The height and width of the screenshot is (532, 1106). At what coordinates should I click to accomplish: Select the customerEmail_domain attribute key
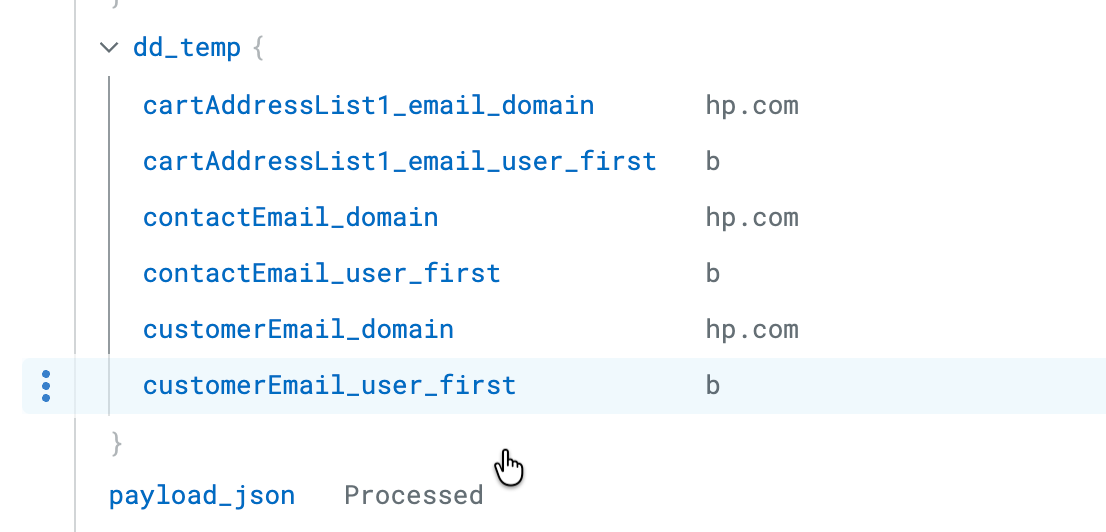click(x=298, y=329)
